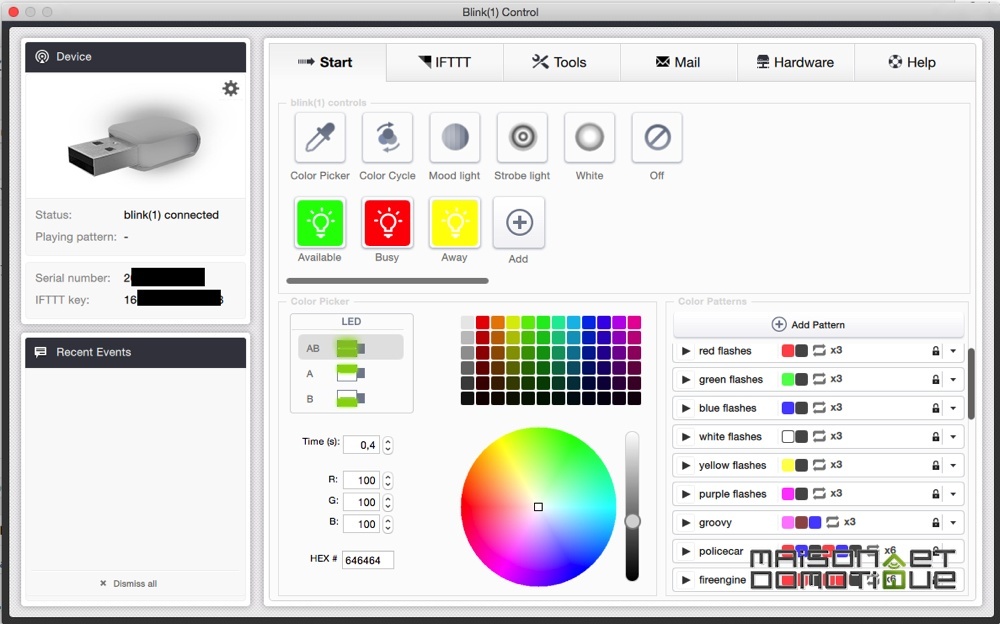Click the G value input field
The width and height of the screenshot is (1000, 624).
coord(362,502)
